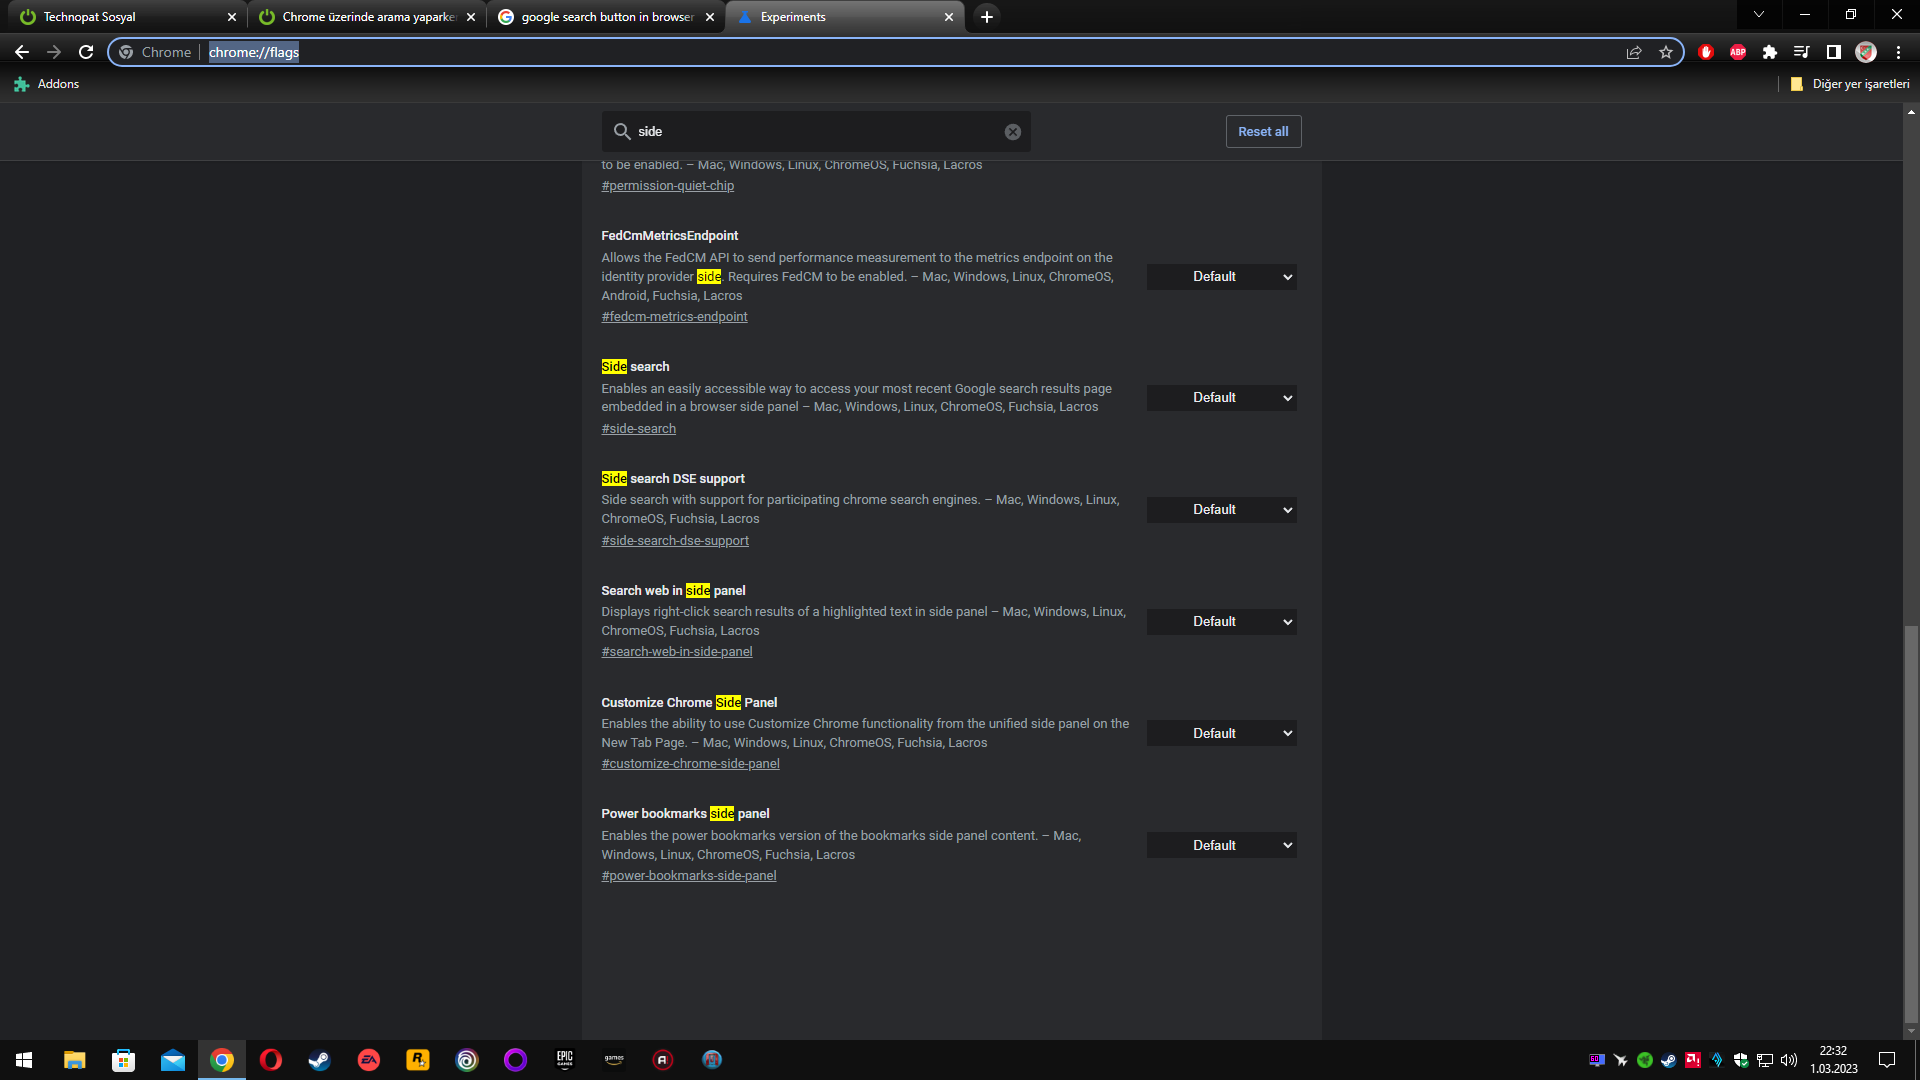This screenshot has height=1080, width=1920.
Task: Bookmark this page with the star icon
Action: point(1665,52)
